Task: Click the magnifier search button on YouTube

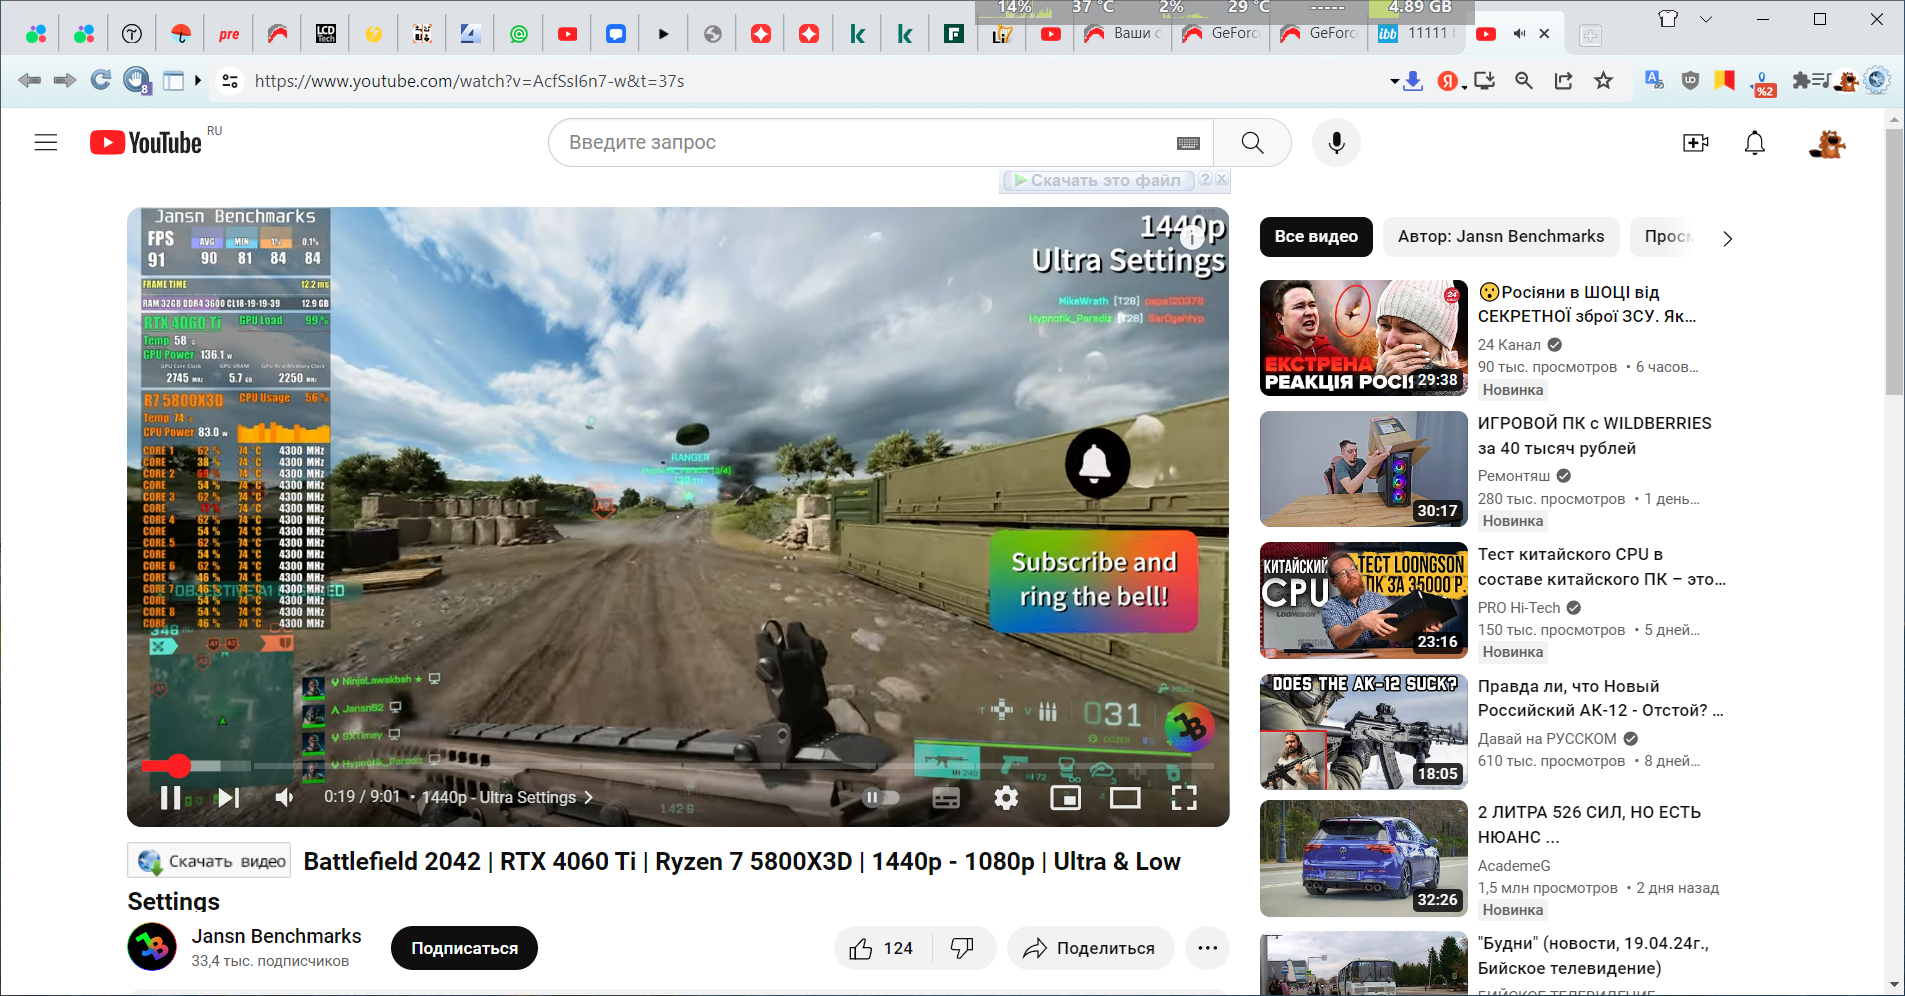Action: point(1252,143)
